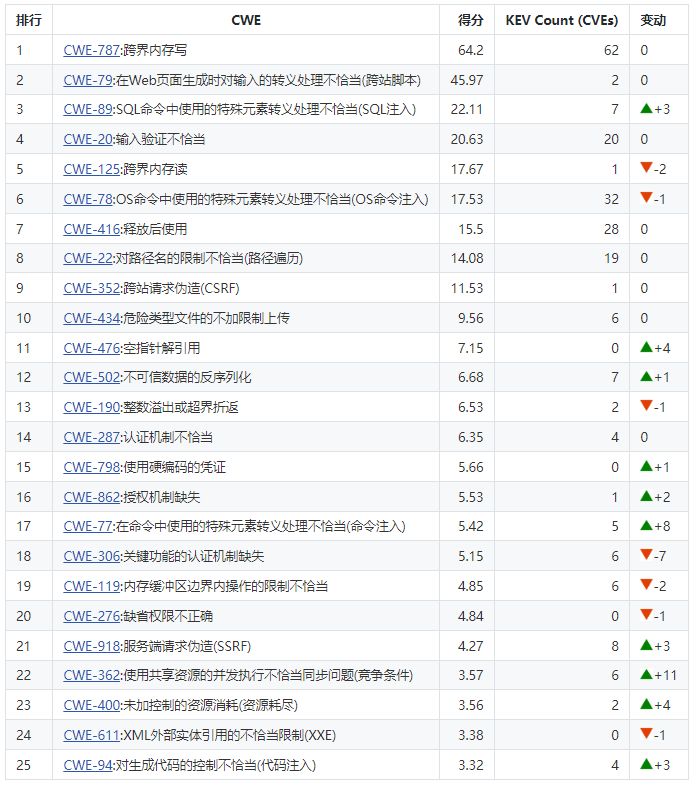
Task: Select the score 22.11 cell
Action: click(x=467, y=110)
